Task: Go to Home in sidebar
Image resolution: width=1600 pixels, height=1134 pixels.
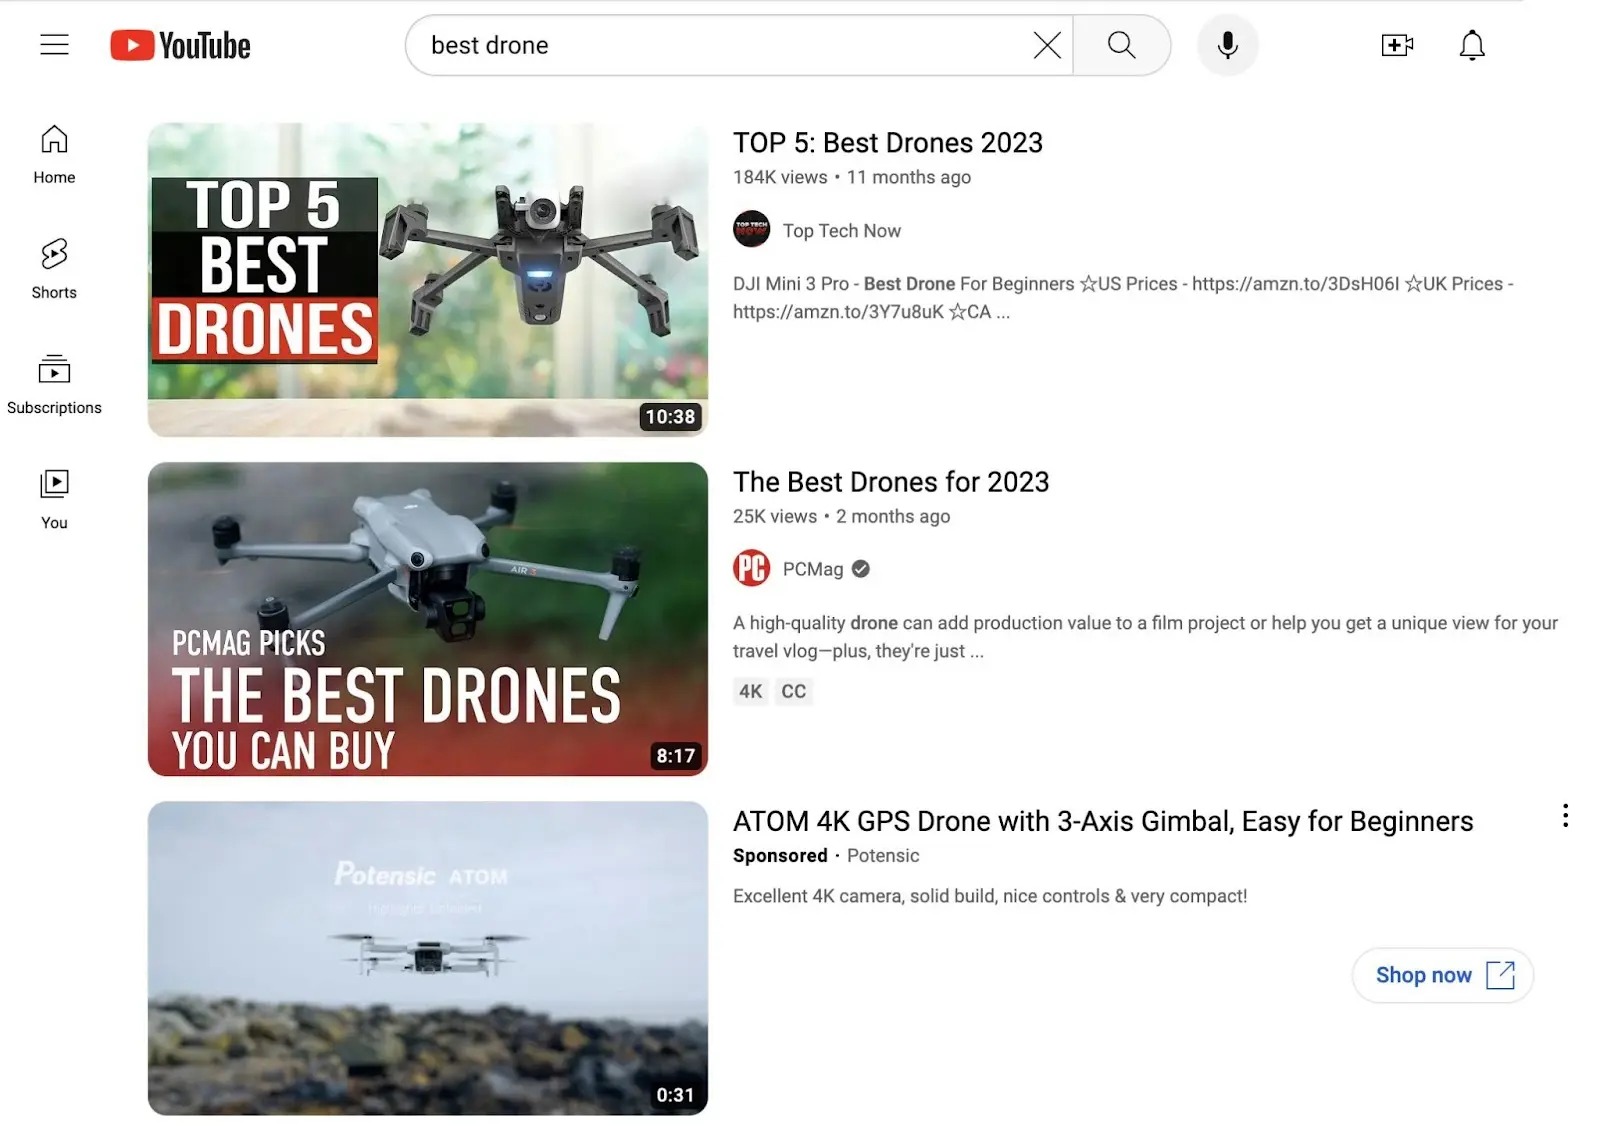Action: click(54, 154)
